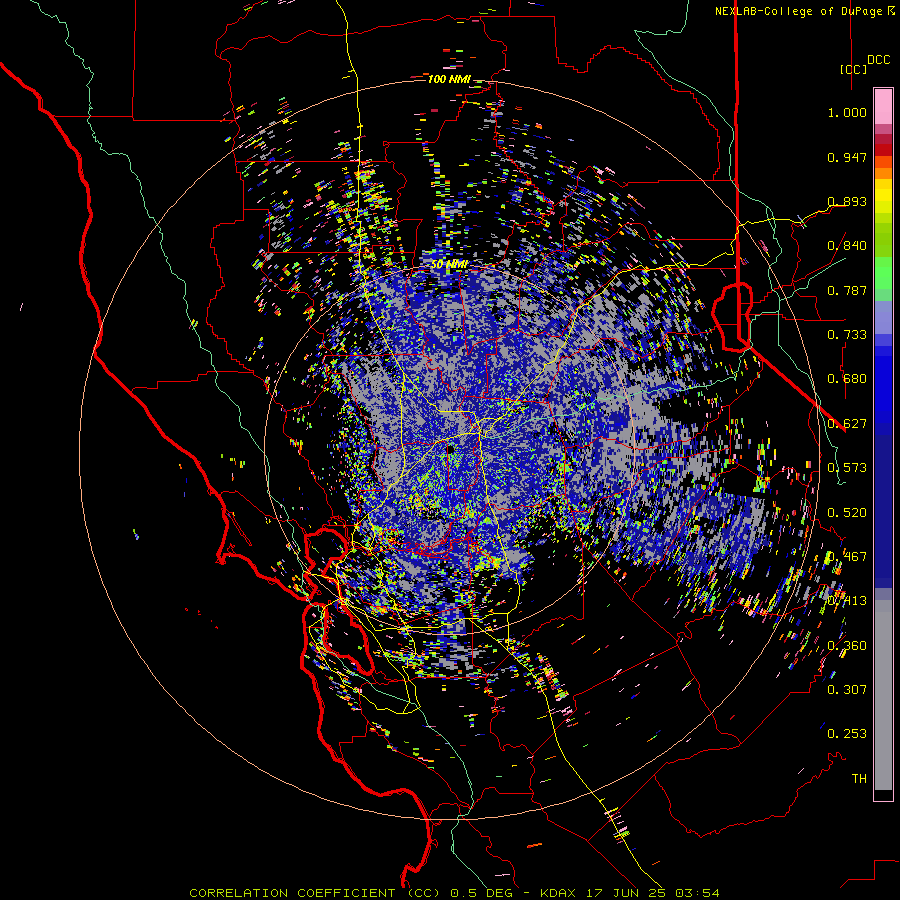Select the 0.253 legend value
The width and height of the screenshot is (900, 900).
click(x=847, y=734)
